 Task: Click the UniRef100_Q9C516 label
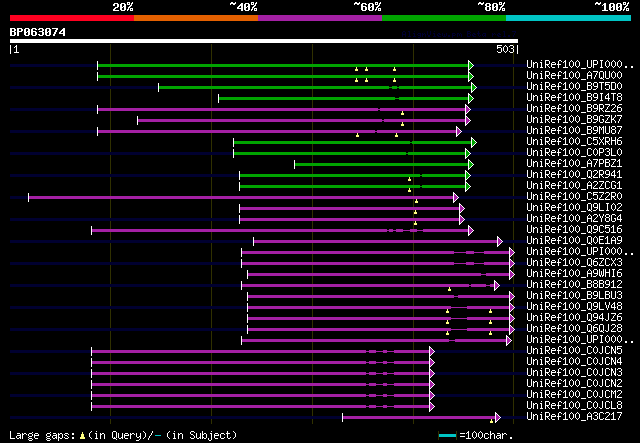click(574, 229)
